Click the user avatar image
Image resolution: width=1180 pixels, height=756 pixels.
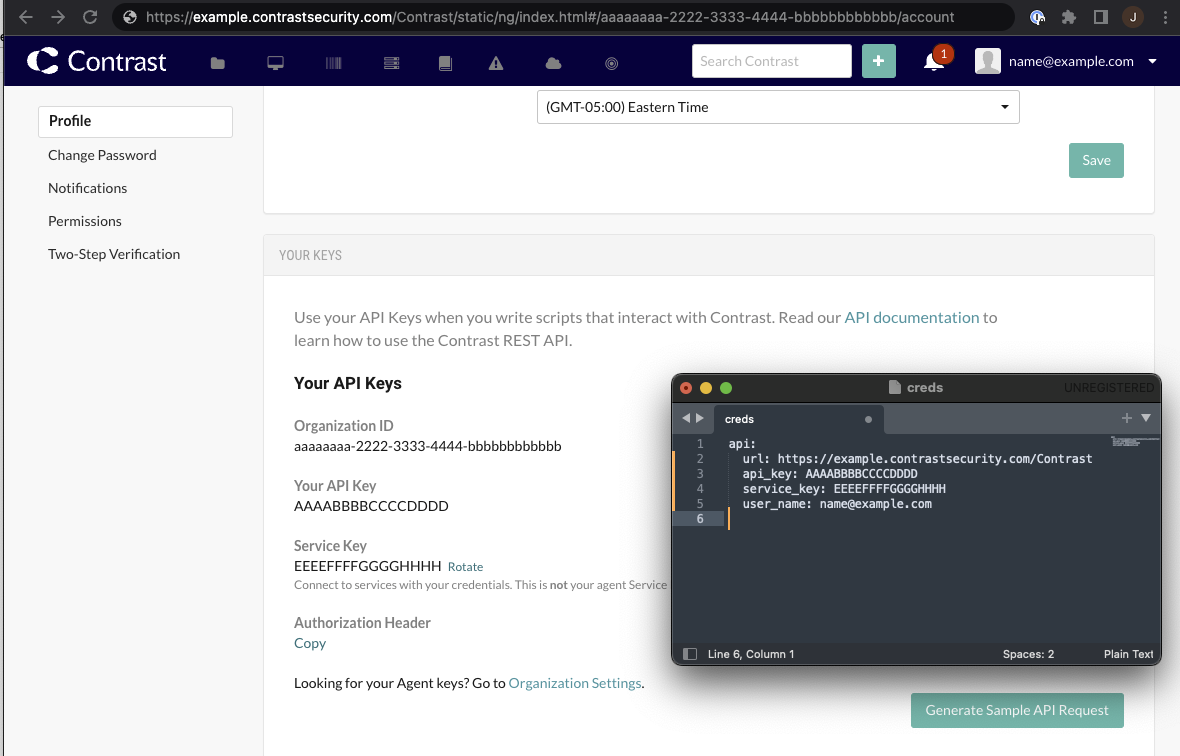click(x=987, y=61)
